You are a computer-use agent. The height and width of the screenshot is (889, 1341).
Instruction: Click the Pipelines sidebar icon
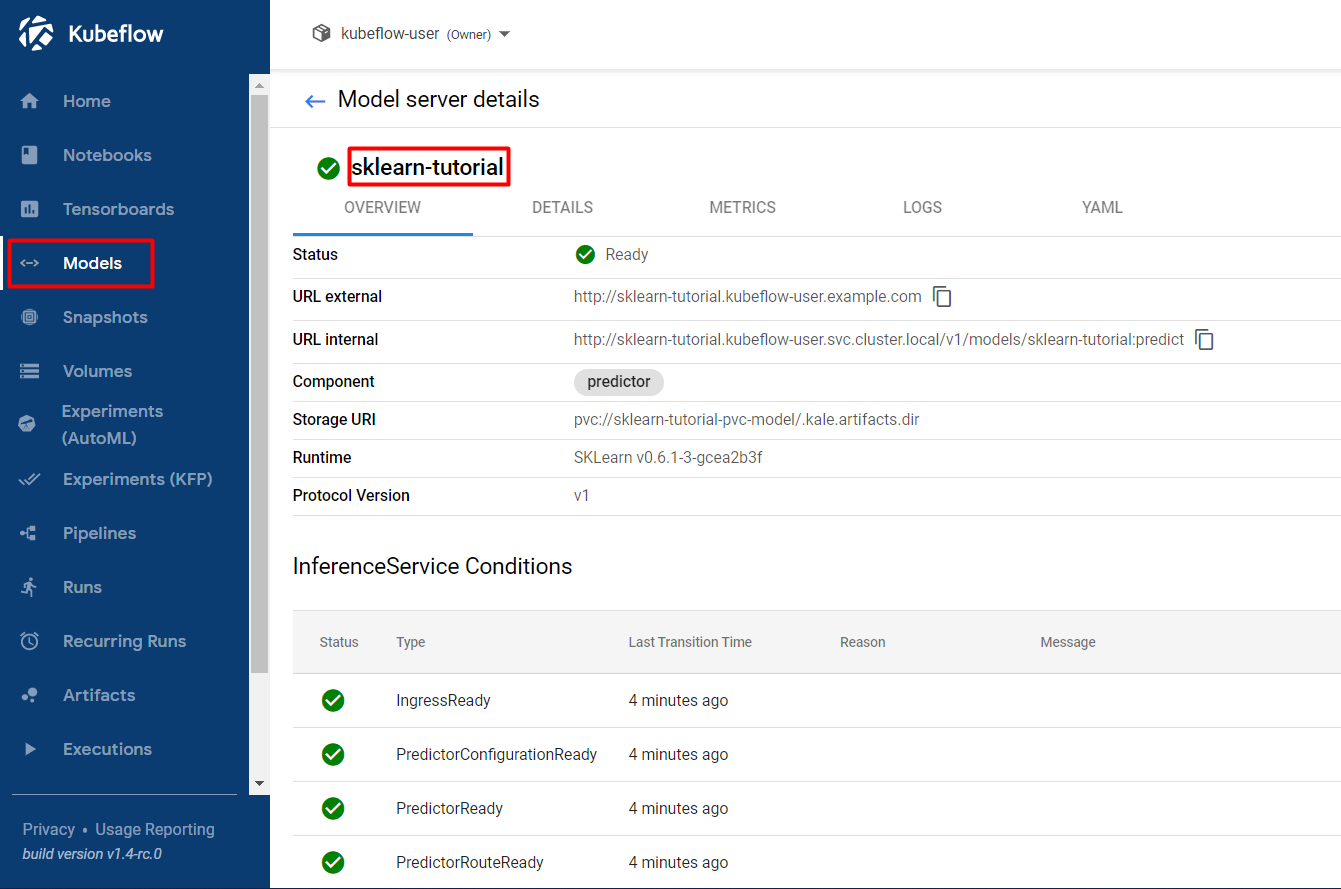(x=30, y=533)
